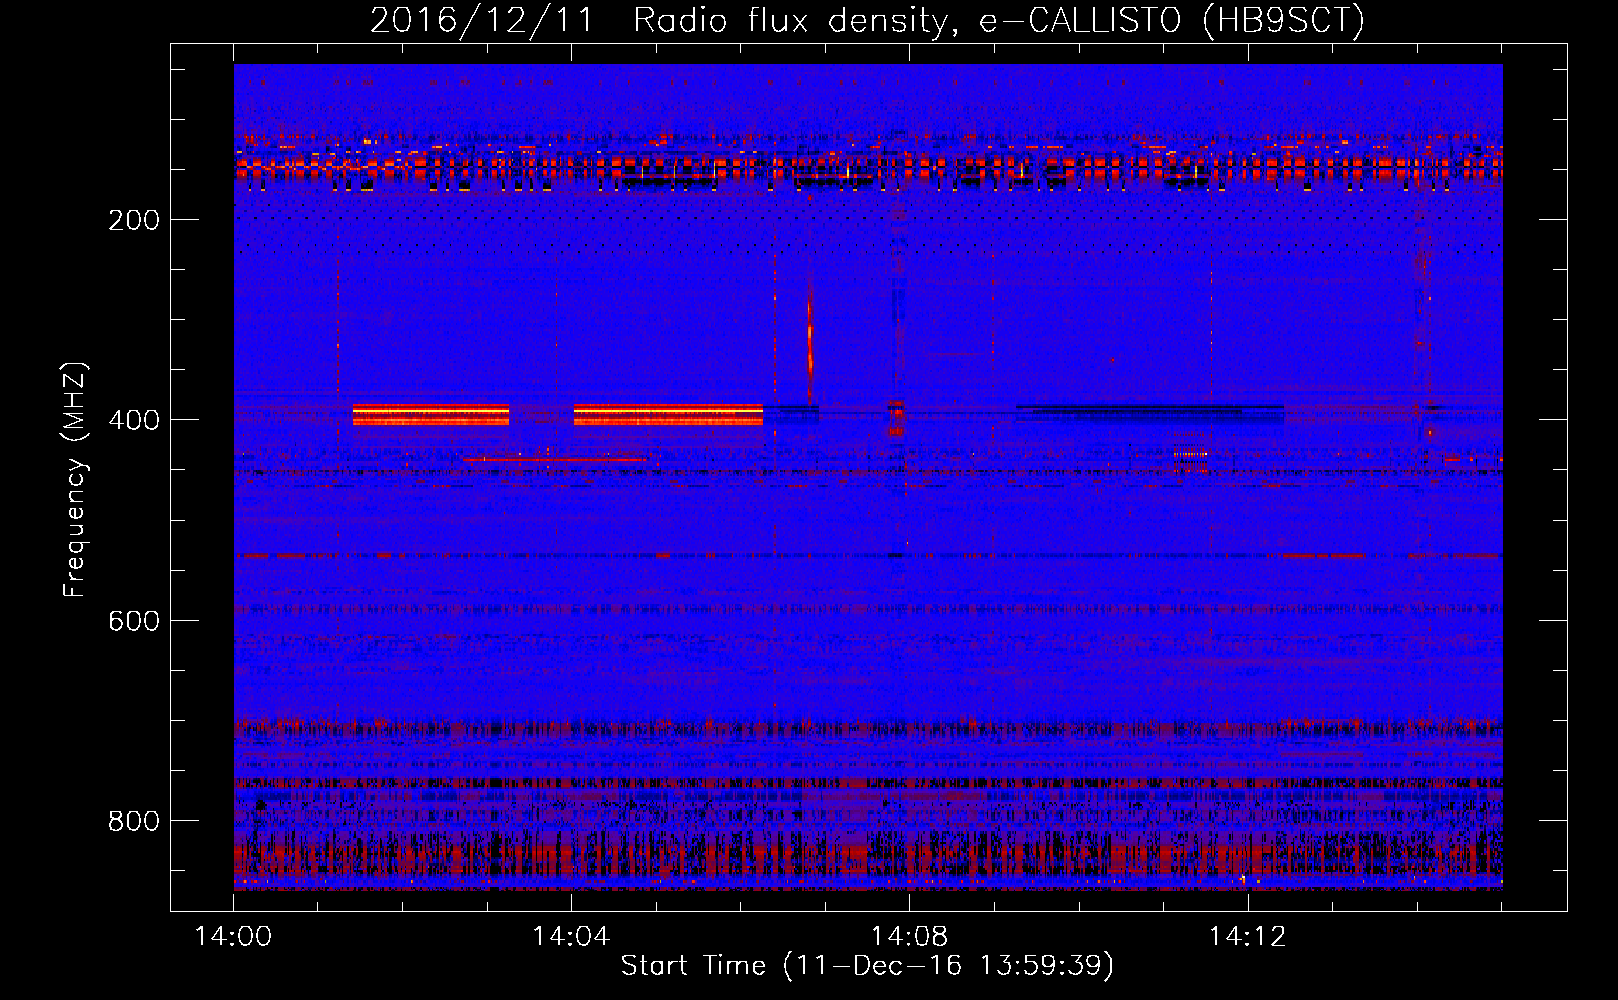The image size is (1618, 1000).
Task: Click the vertical red burst streak above 400 MHz
Action: [810, 340]
